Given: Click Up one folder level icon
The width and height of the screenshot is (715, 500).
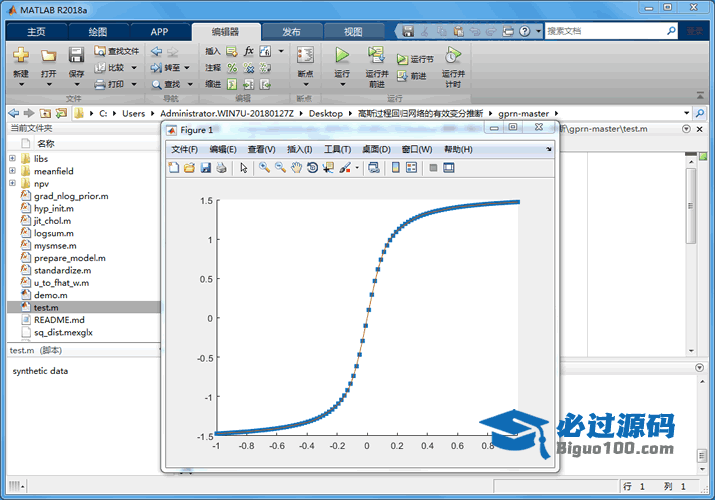Looking at the screenshot, I should click(x=45, y=113).
